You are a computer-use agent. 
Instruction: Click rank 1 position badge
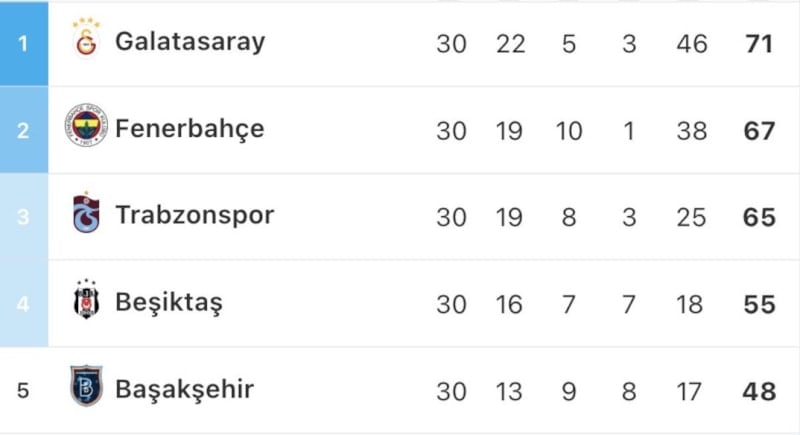[24, 43]
